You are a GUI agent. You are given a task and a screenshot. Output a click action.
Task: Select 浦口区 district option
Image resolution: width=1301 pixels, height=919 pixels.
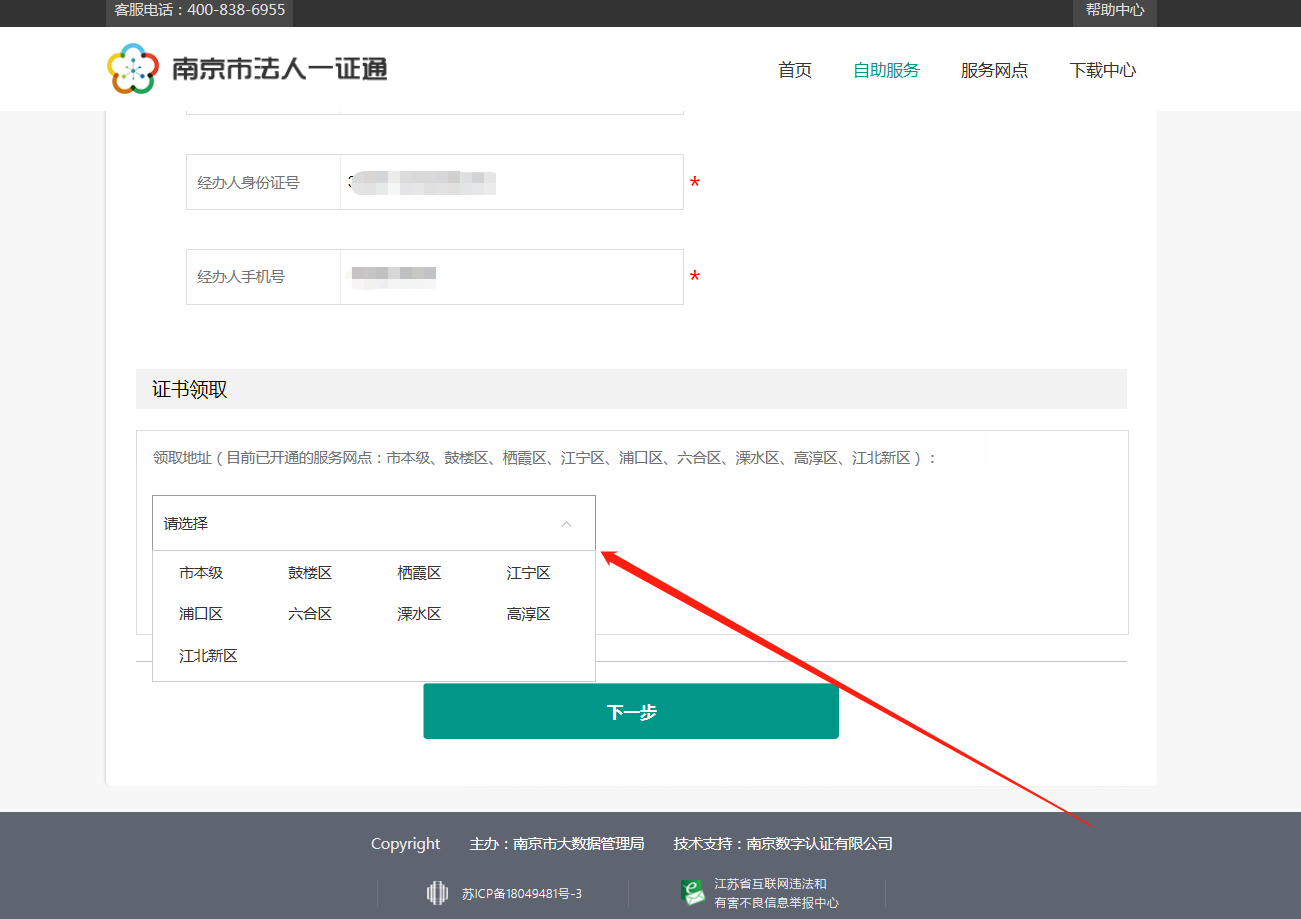point(201,614)
